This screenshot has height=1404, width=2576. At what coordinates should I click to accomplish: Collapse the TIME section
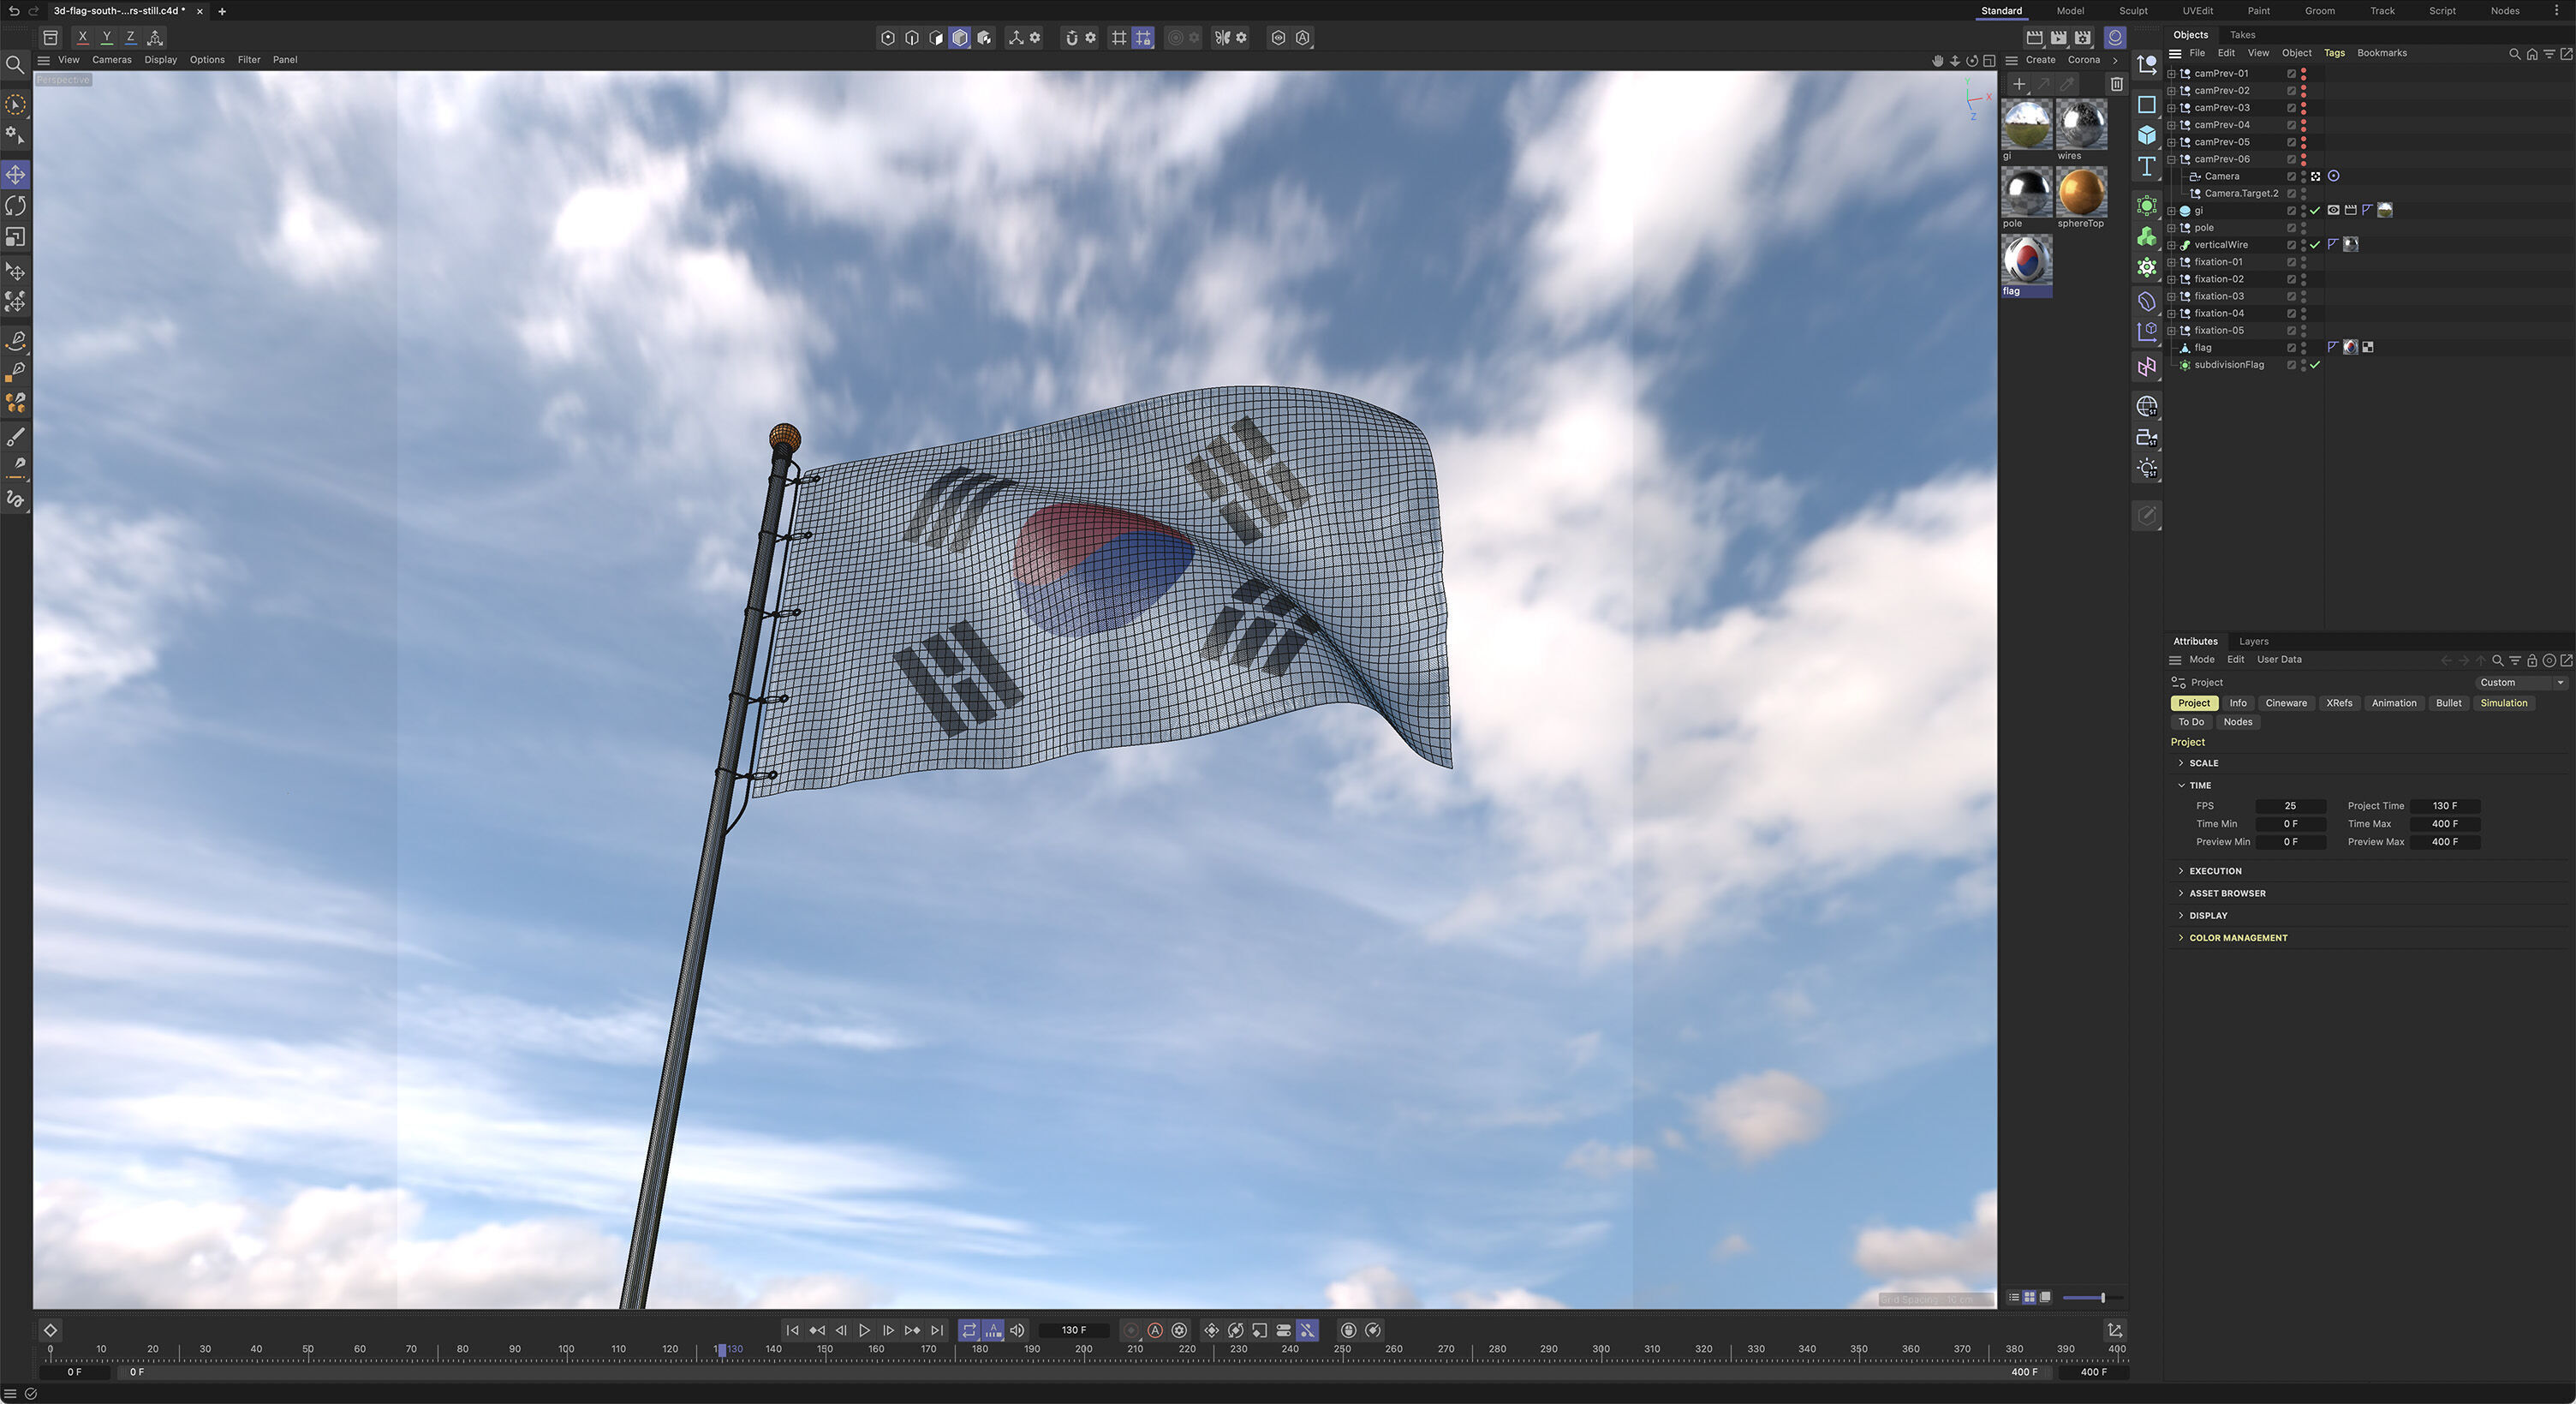pos(2181,786)
